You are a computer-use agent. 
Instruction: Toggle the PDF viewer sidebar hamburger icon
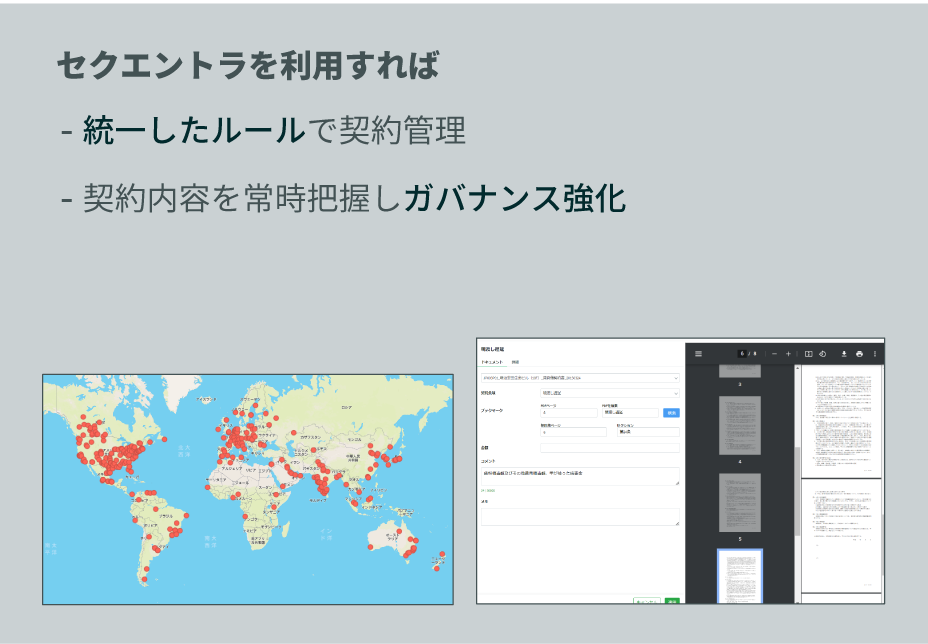[x=698, y=354]
